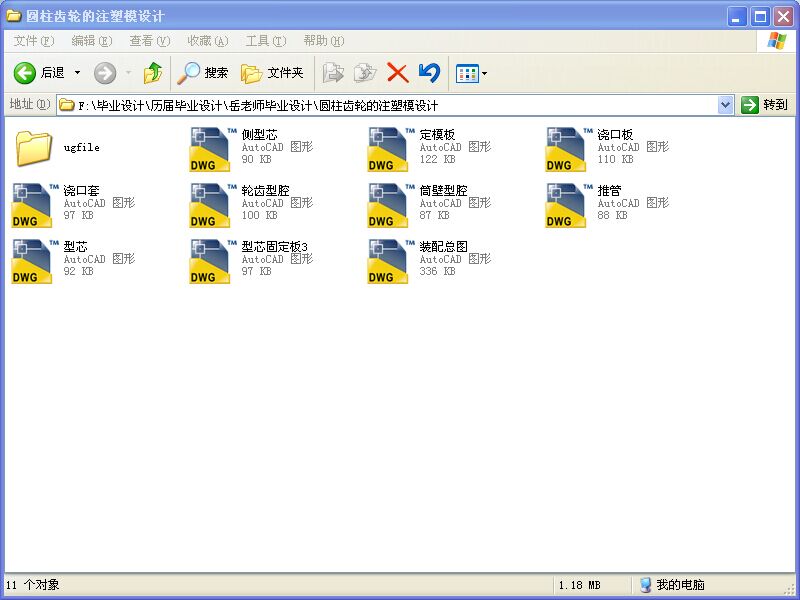Select the ugfile folder icon
This screenshot has width=800, height=600.
pos(34,148)
